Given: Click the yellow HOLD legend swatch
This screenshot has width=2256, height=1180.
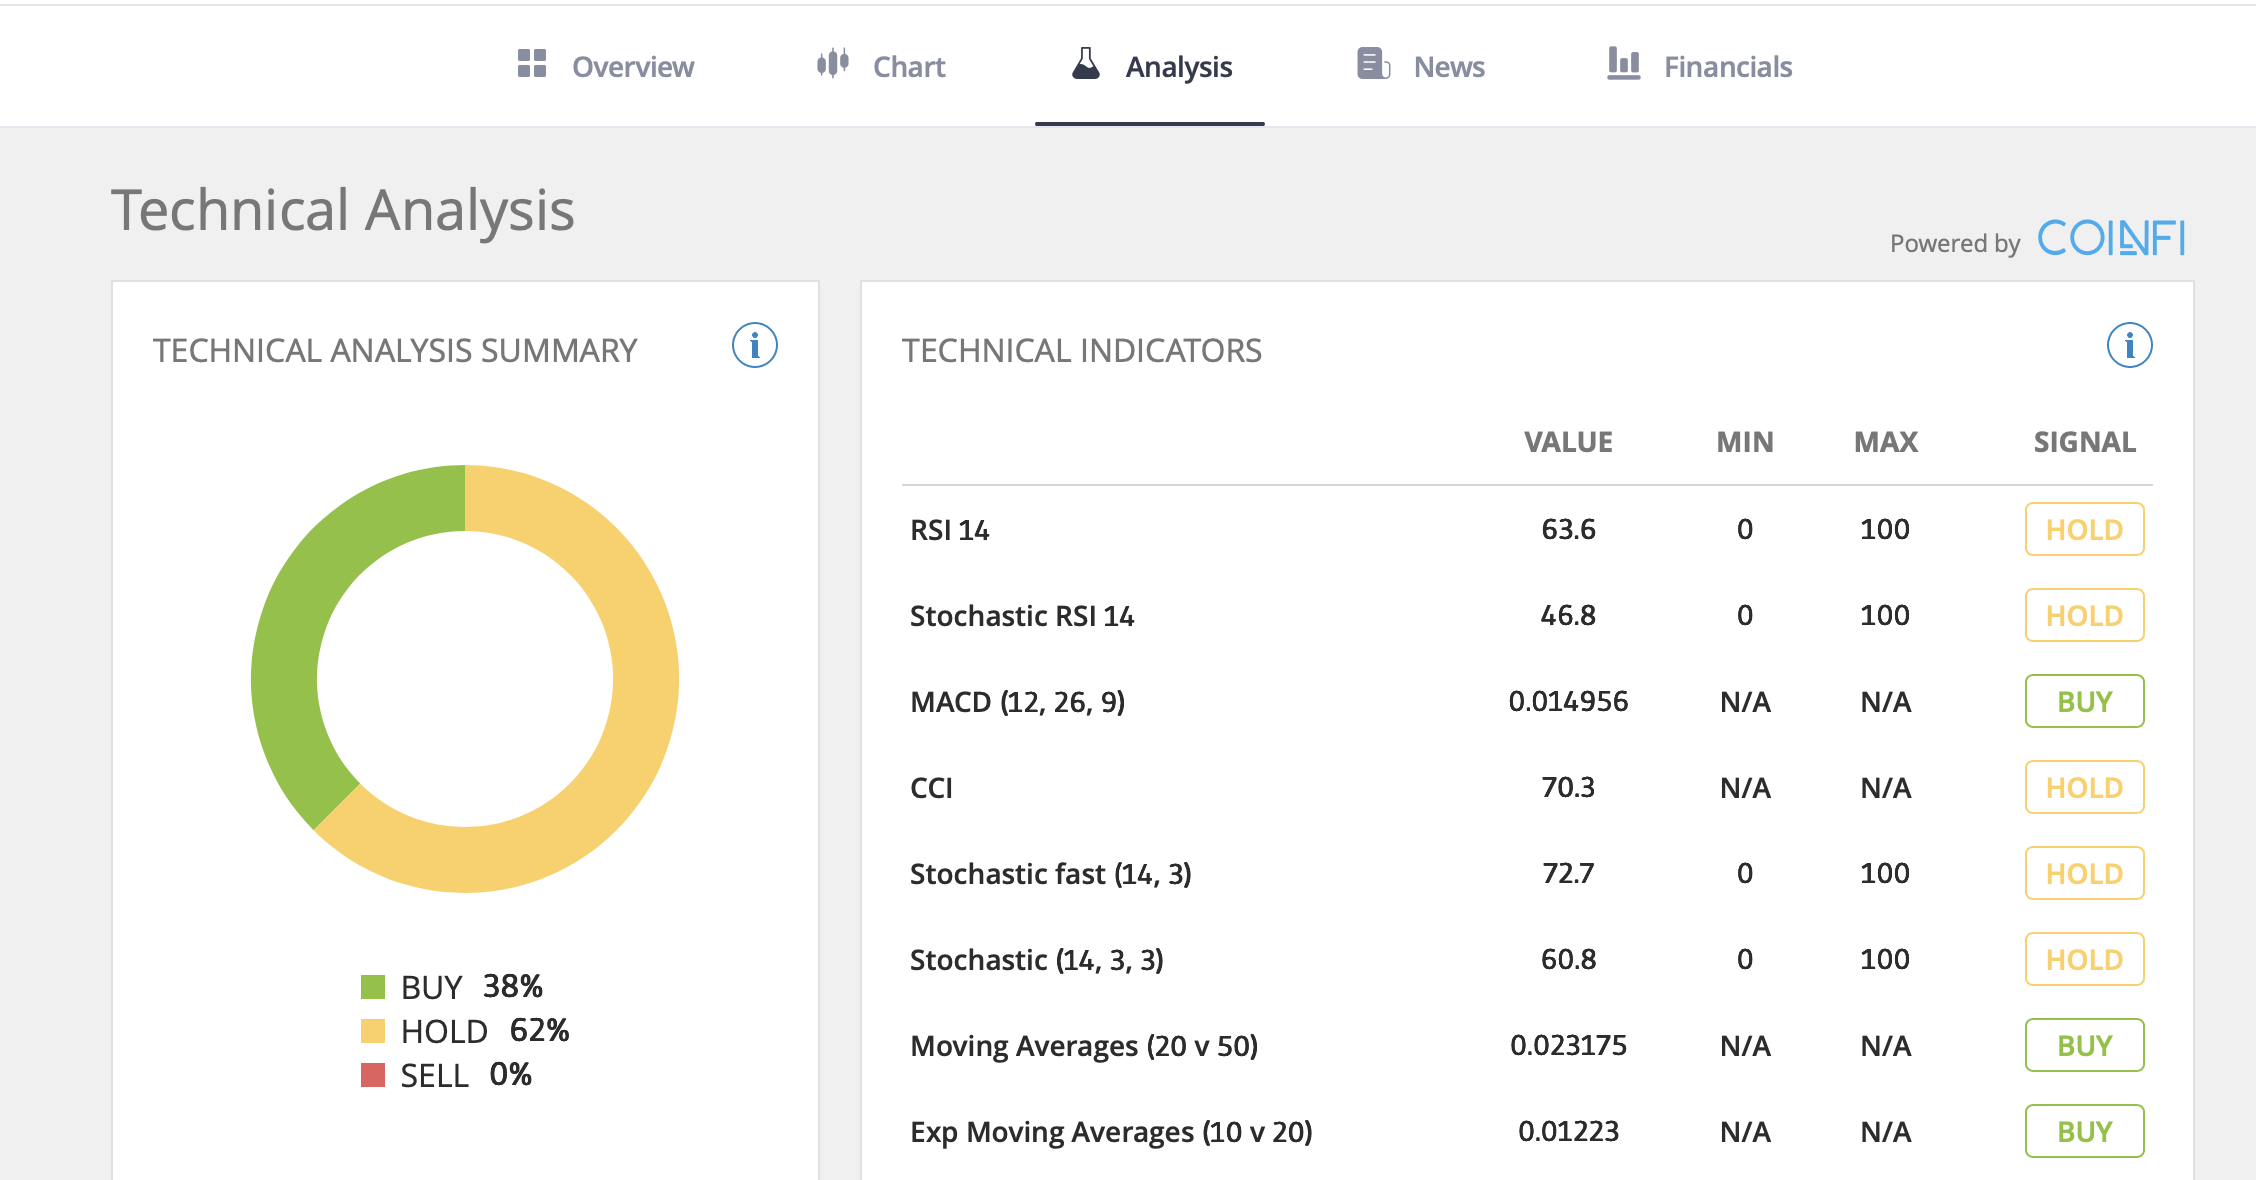Looking at the screenshot, I should tap(373, 1031).
